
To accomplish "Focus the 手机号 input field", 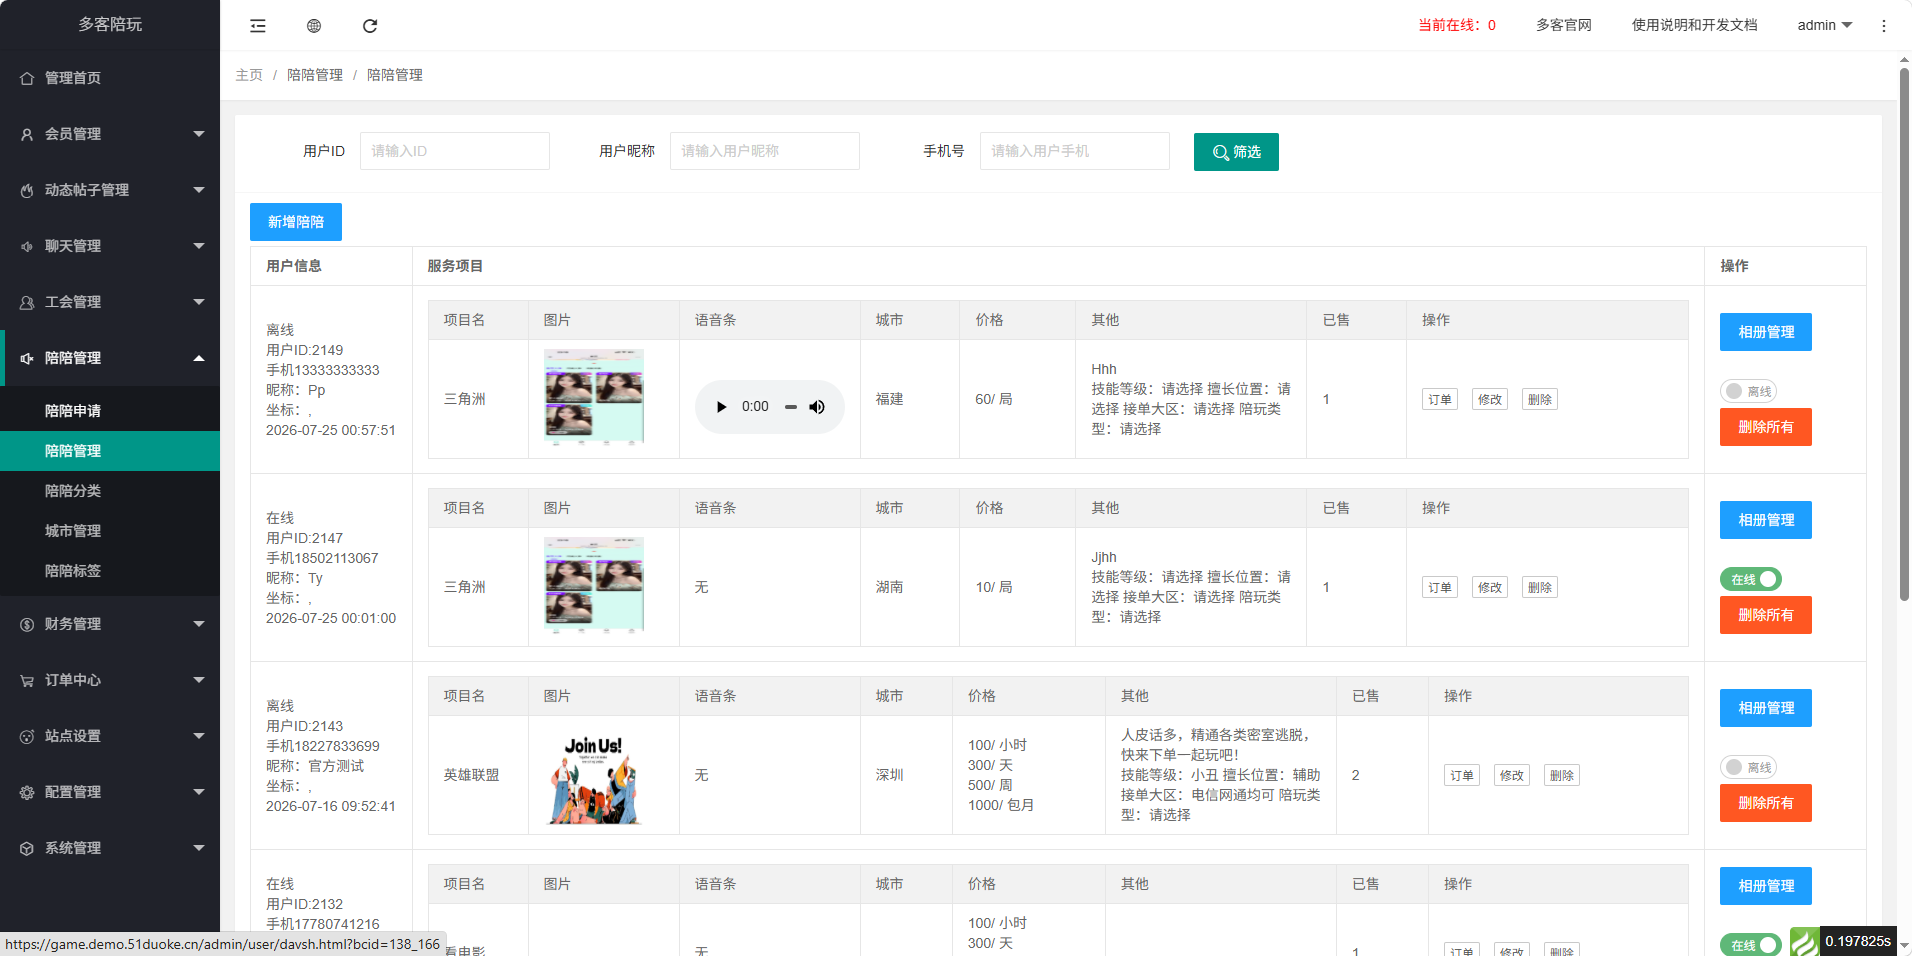I will tap(1075, 151).
